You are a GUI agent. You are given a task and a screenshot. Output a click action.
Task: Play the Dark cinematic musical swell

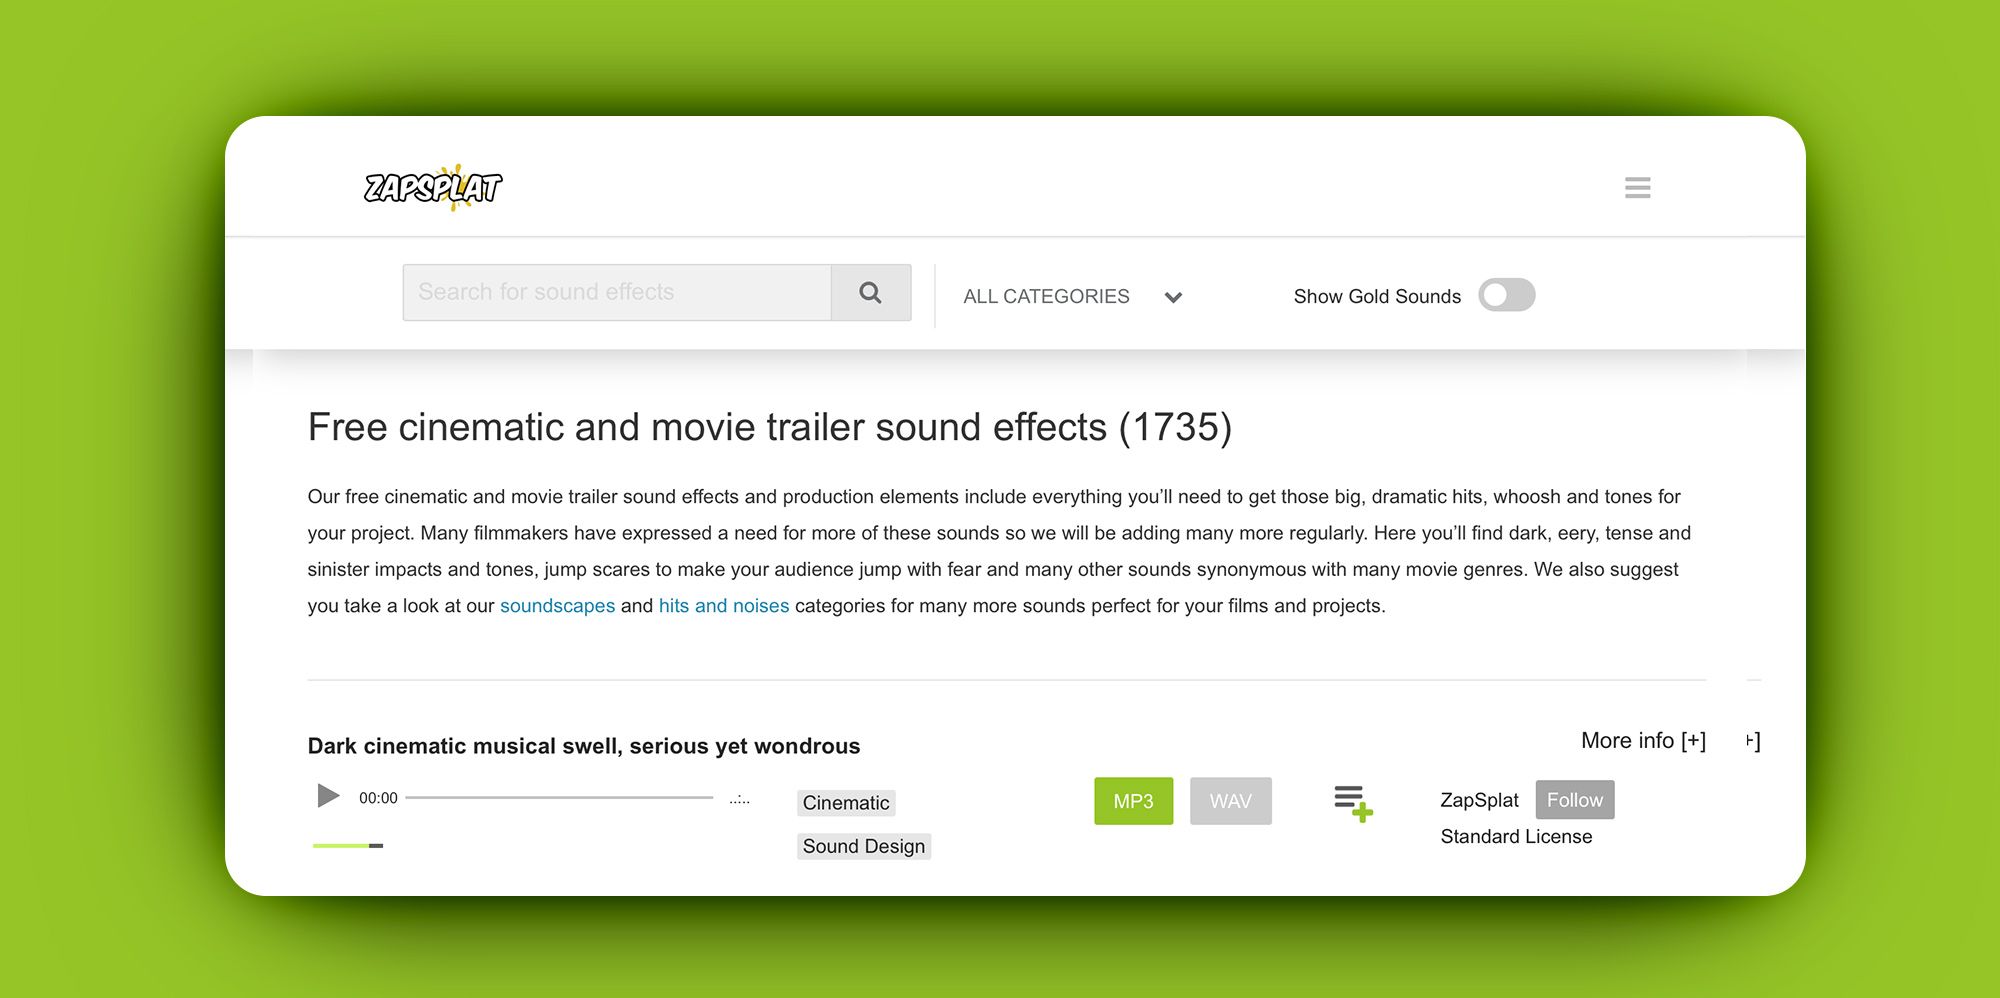coord(328,796)
